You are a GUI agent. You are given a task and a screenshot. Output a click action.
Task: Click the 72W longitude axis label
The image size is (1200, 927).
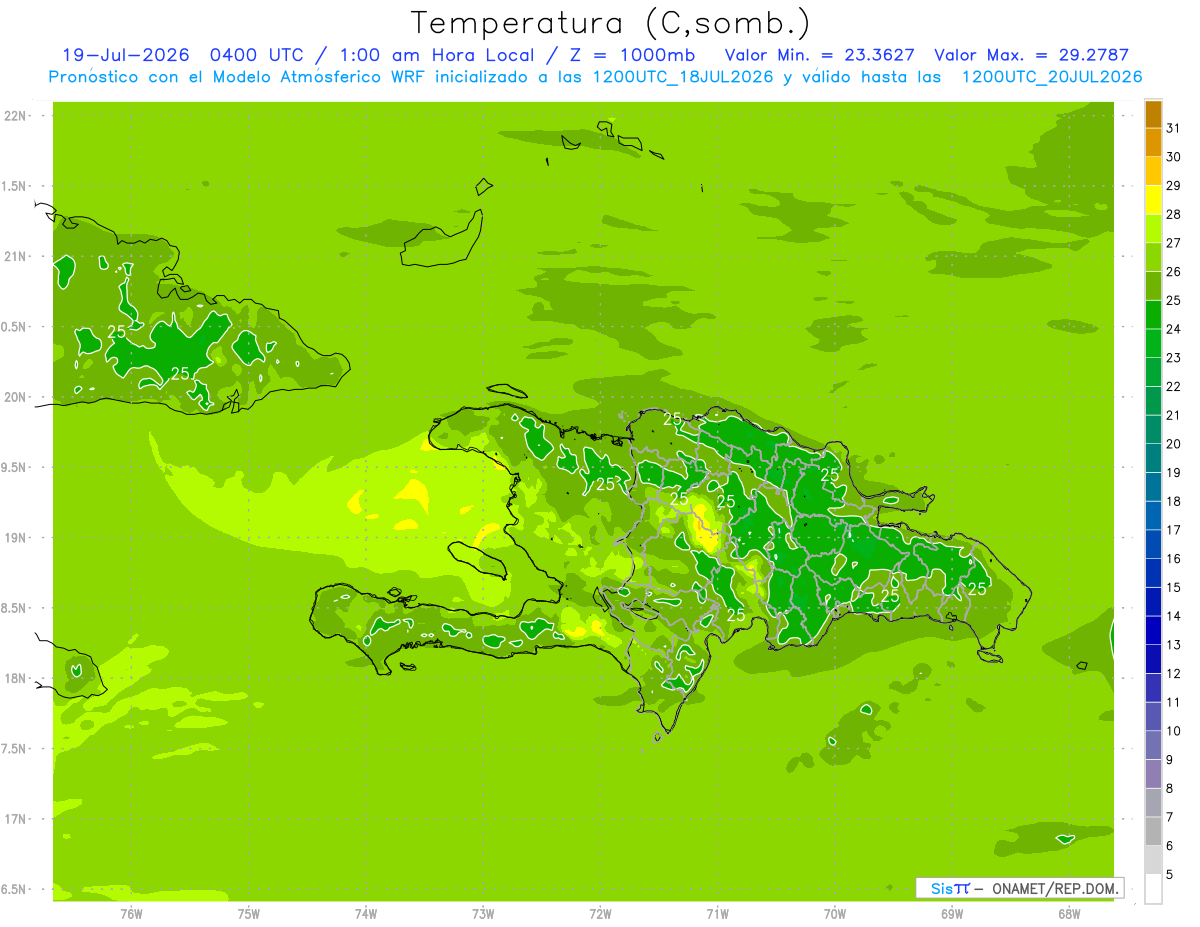tap(600, 913)
